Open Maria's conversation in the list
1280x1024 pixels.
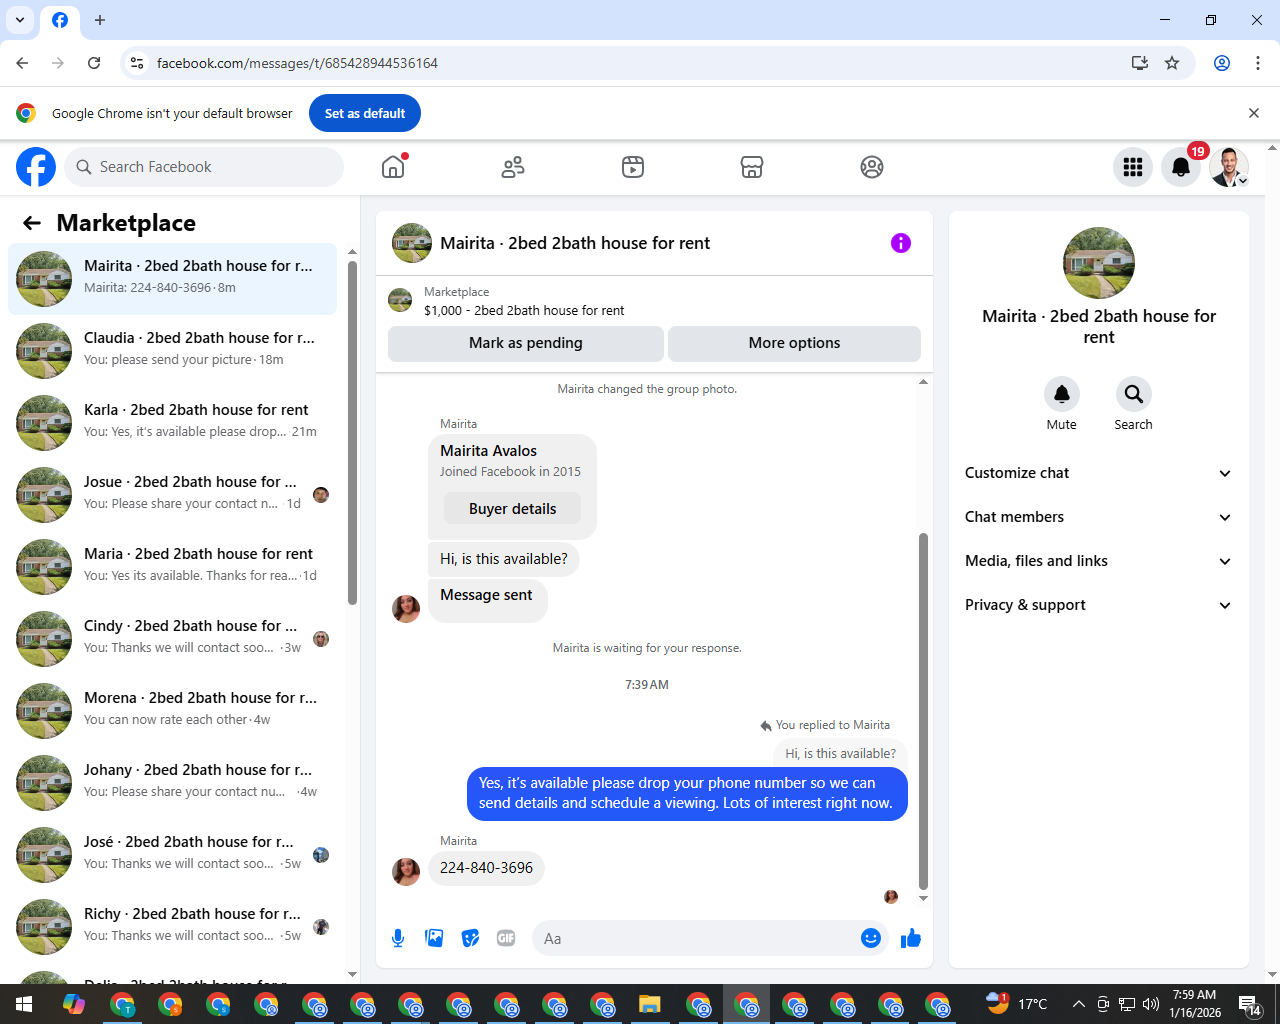(172, 566)
